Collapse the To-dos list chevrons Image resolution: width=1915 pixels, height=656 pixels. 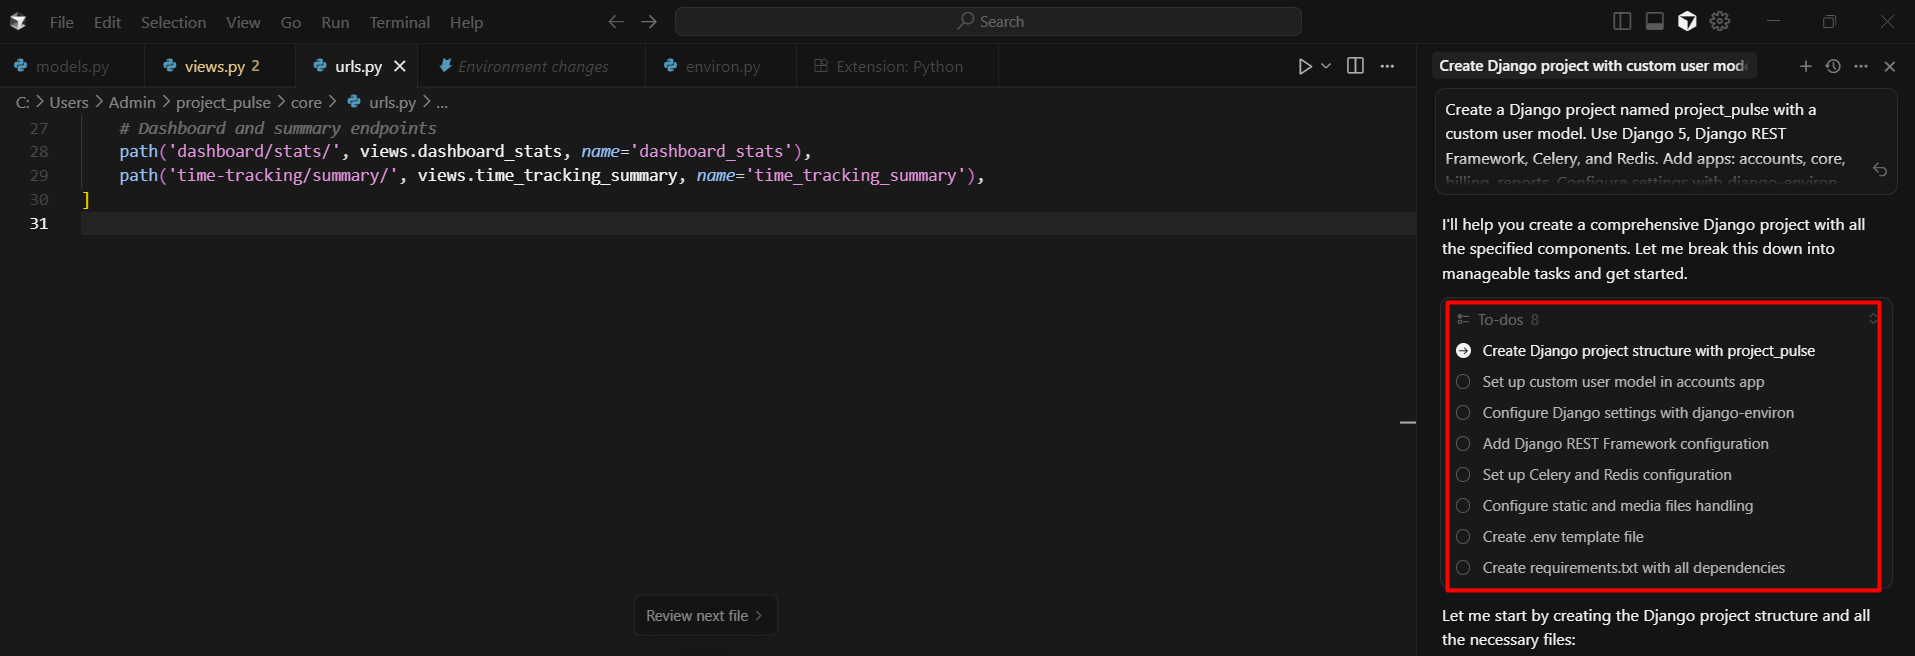pos(1873,320)
